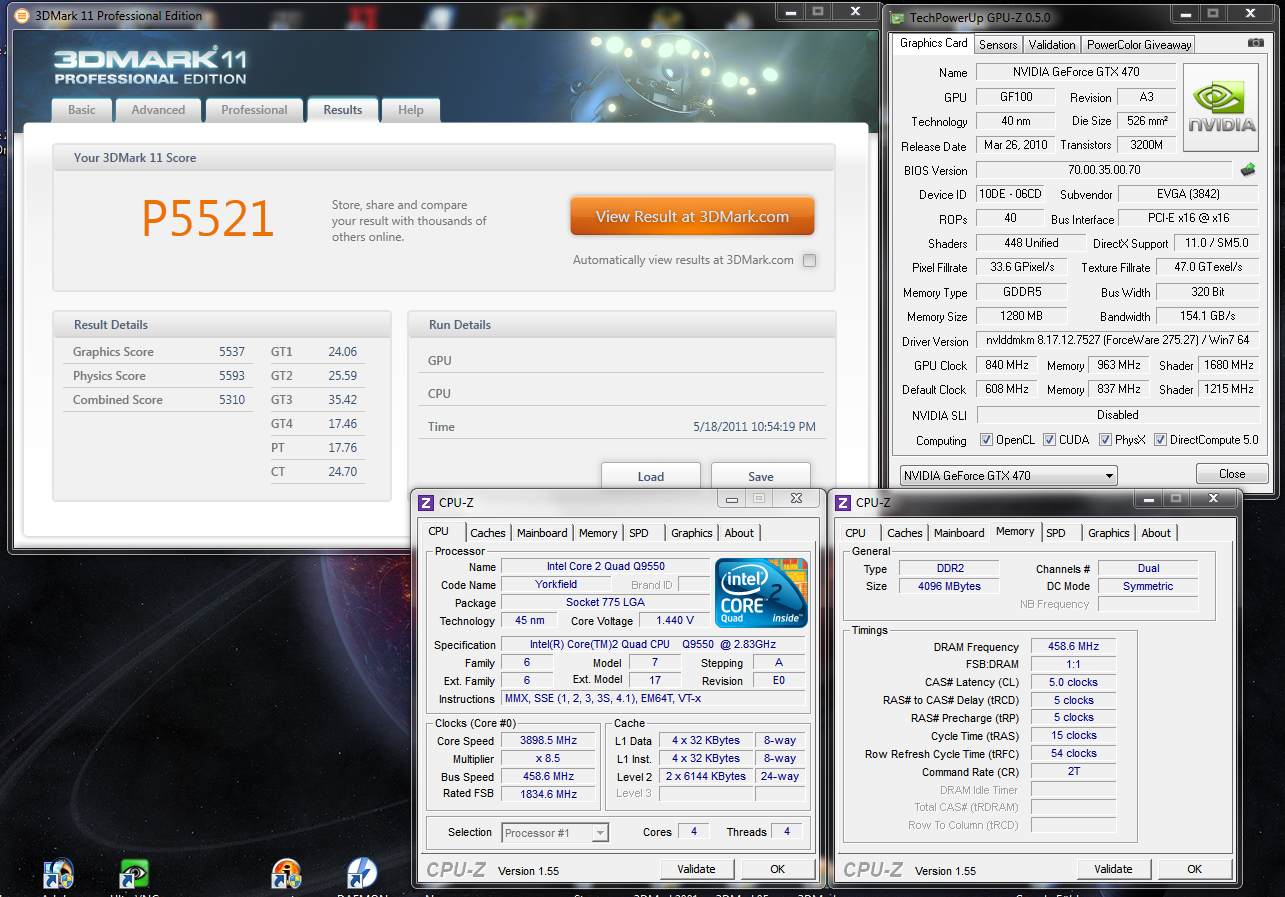Viewport: 1285px width, 897px height.
Task: Open the DAEMON Tools desktop shortcut
Action: pos(361,875)
